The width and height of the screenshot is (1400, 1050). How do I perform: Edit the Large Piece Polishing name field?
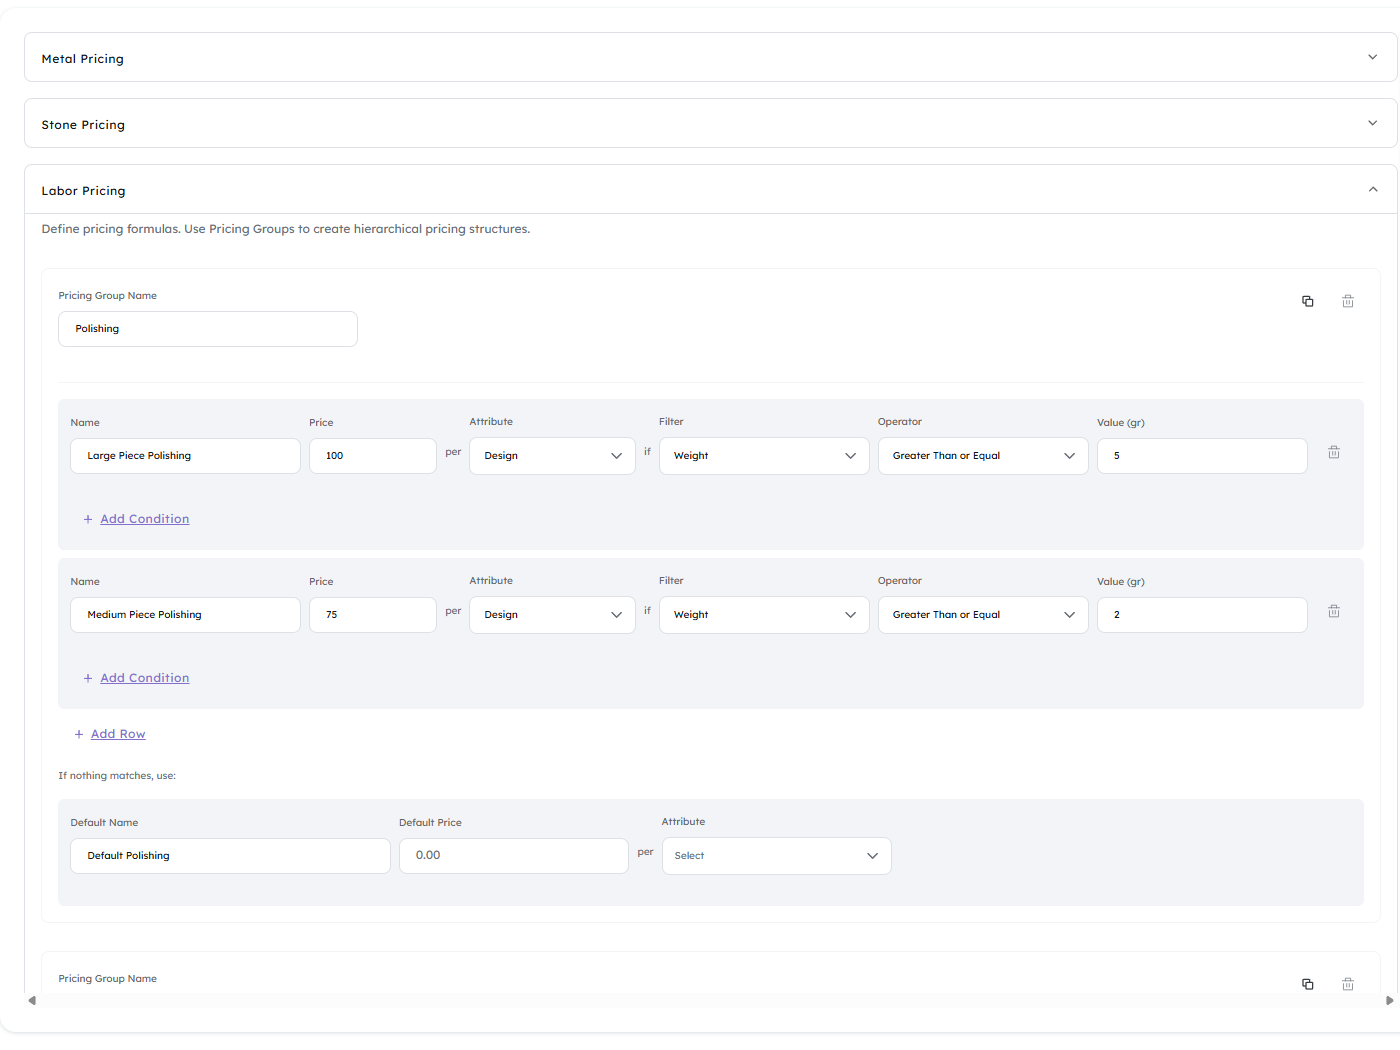point(185,456)
